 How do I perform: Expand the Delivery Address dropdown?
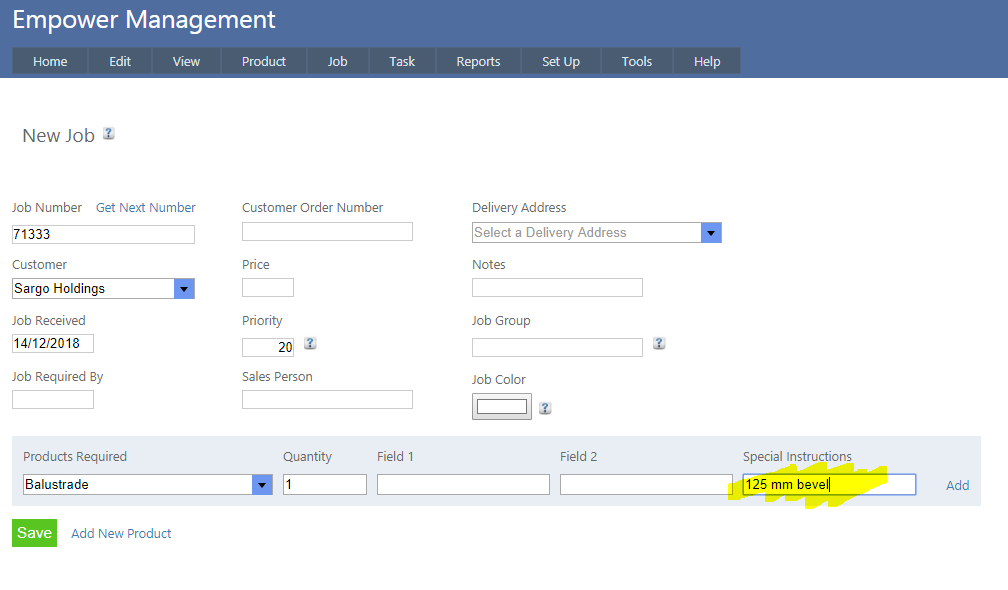(x=711, y=233)
